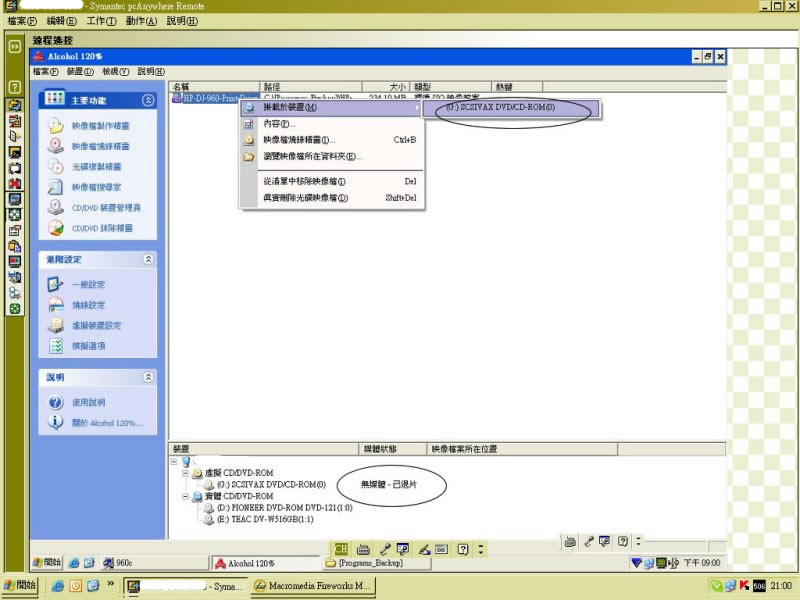This screenshot has width=800, height=600.
Task: Open the options arrow on the CH language bar
Action: click(x=481, y=549)
